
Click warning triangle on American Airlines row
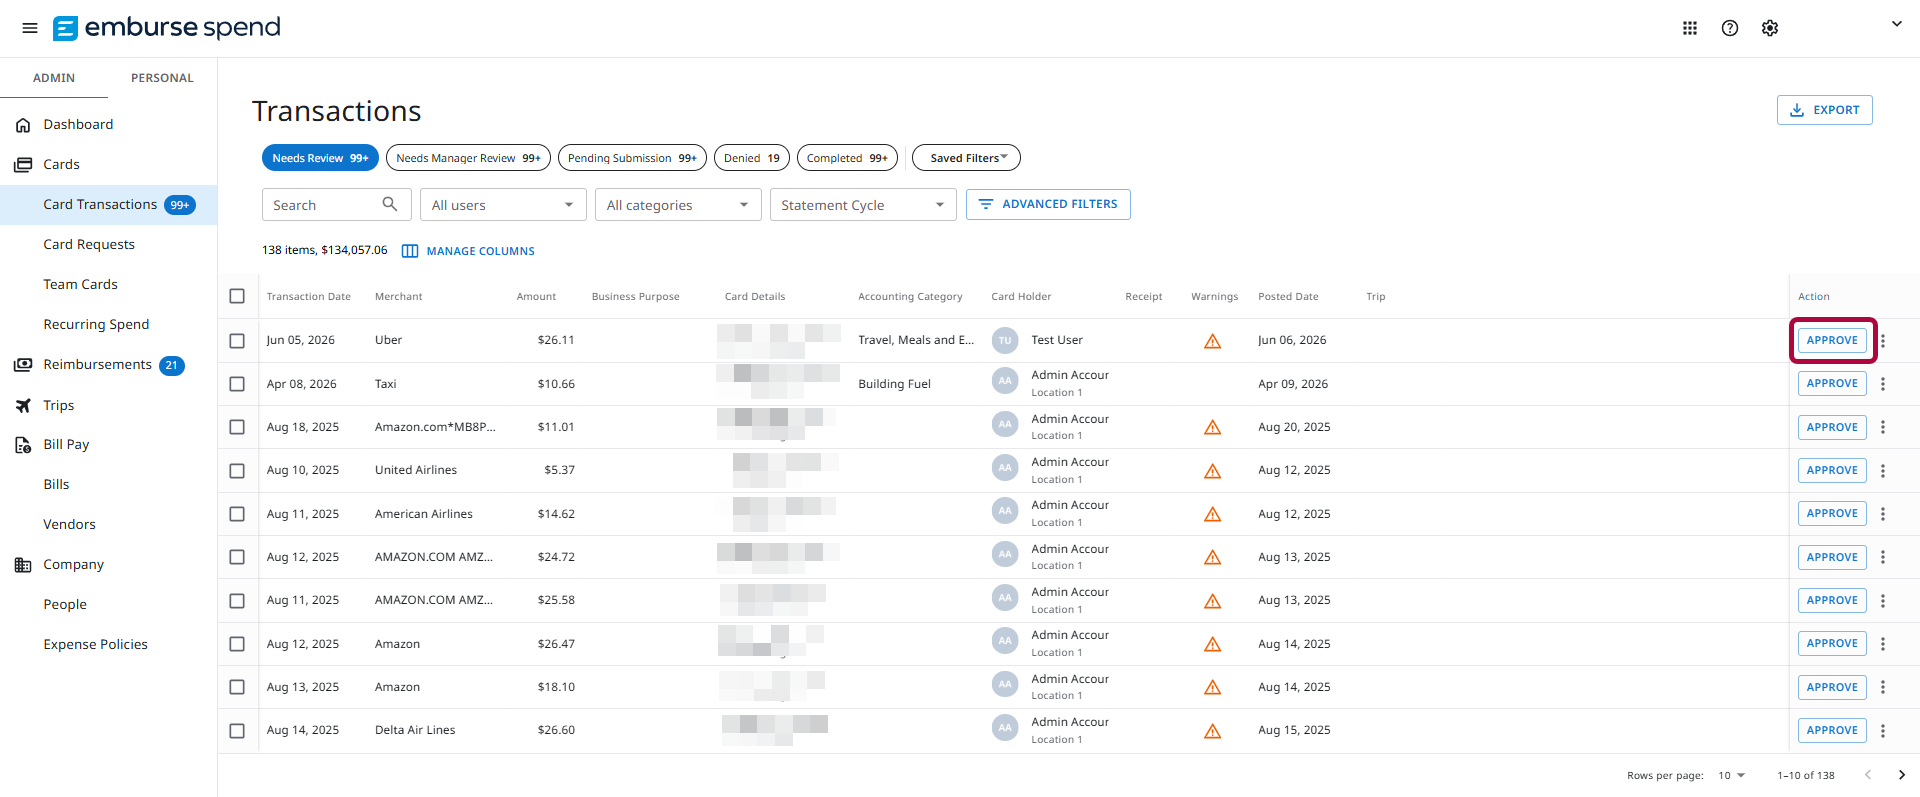pos(1213,514)
